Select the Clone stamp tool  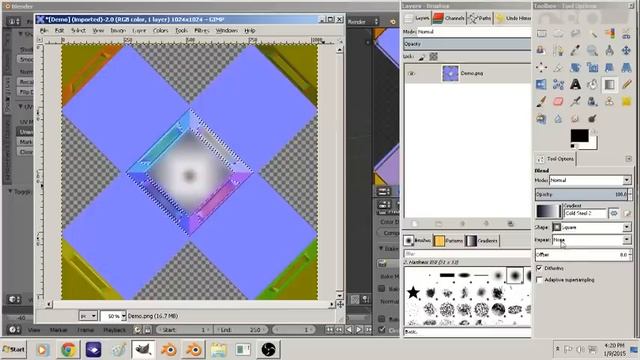tap(610, 102)
